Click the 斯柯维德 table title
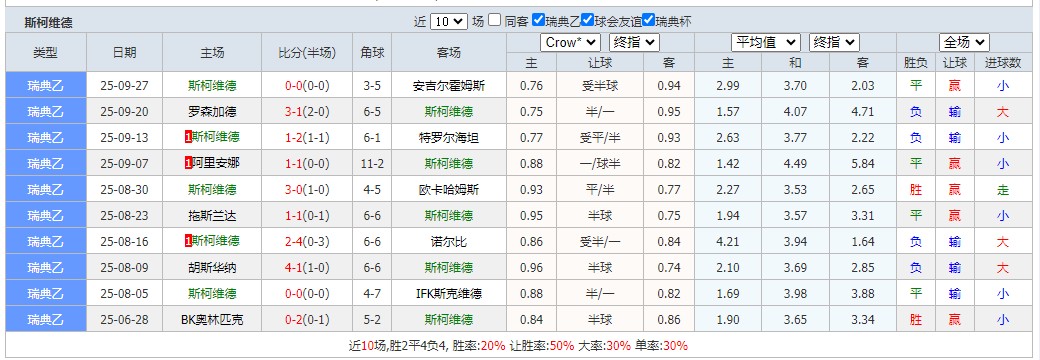The image size is (1040, 360). [x=48, y=22]
